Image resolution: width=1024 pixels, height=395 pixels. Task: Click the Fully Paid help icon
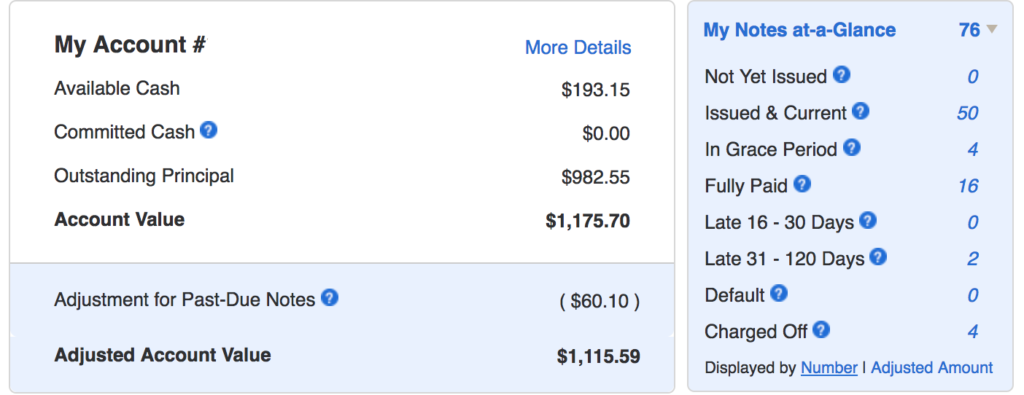(x=802, y=184)
